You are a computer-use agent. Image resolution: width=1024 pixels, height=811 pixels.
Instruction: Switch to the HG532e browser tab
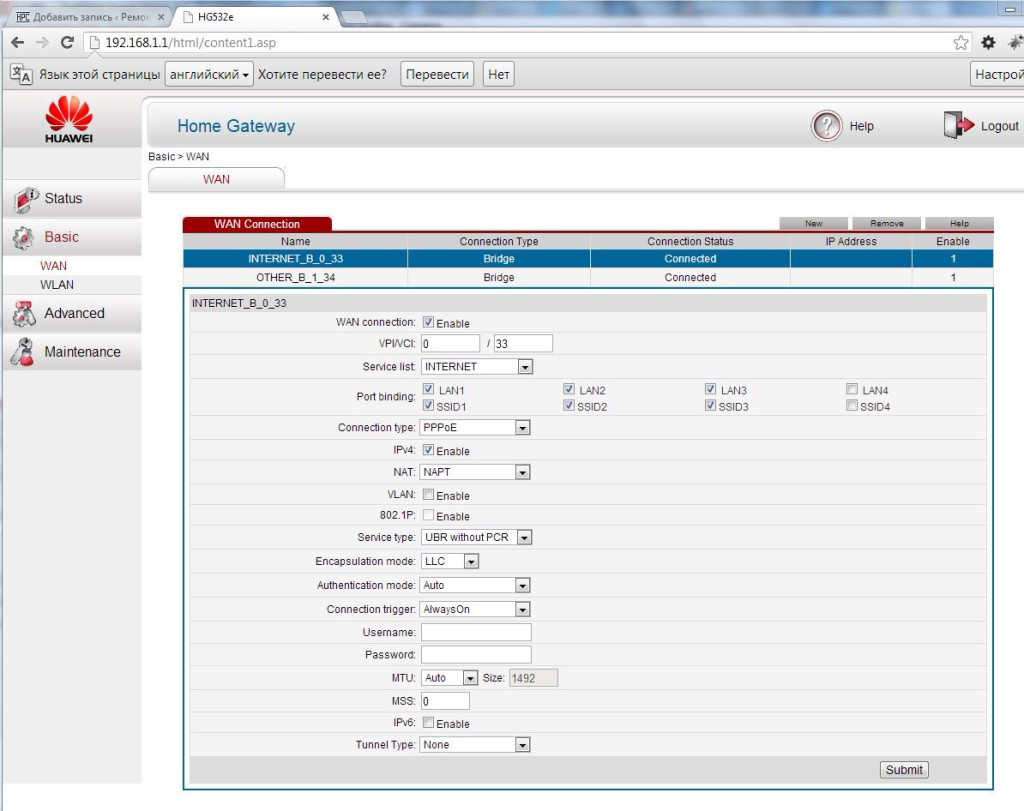pos(254,17)
